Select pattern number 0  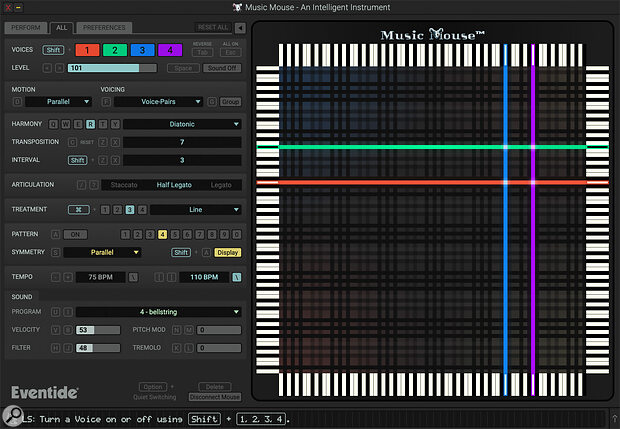pyautogui.click(x=236, y=234)
